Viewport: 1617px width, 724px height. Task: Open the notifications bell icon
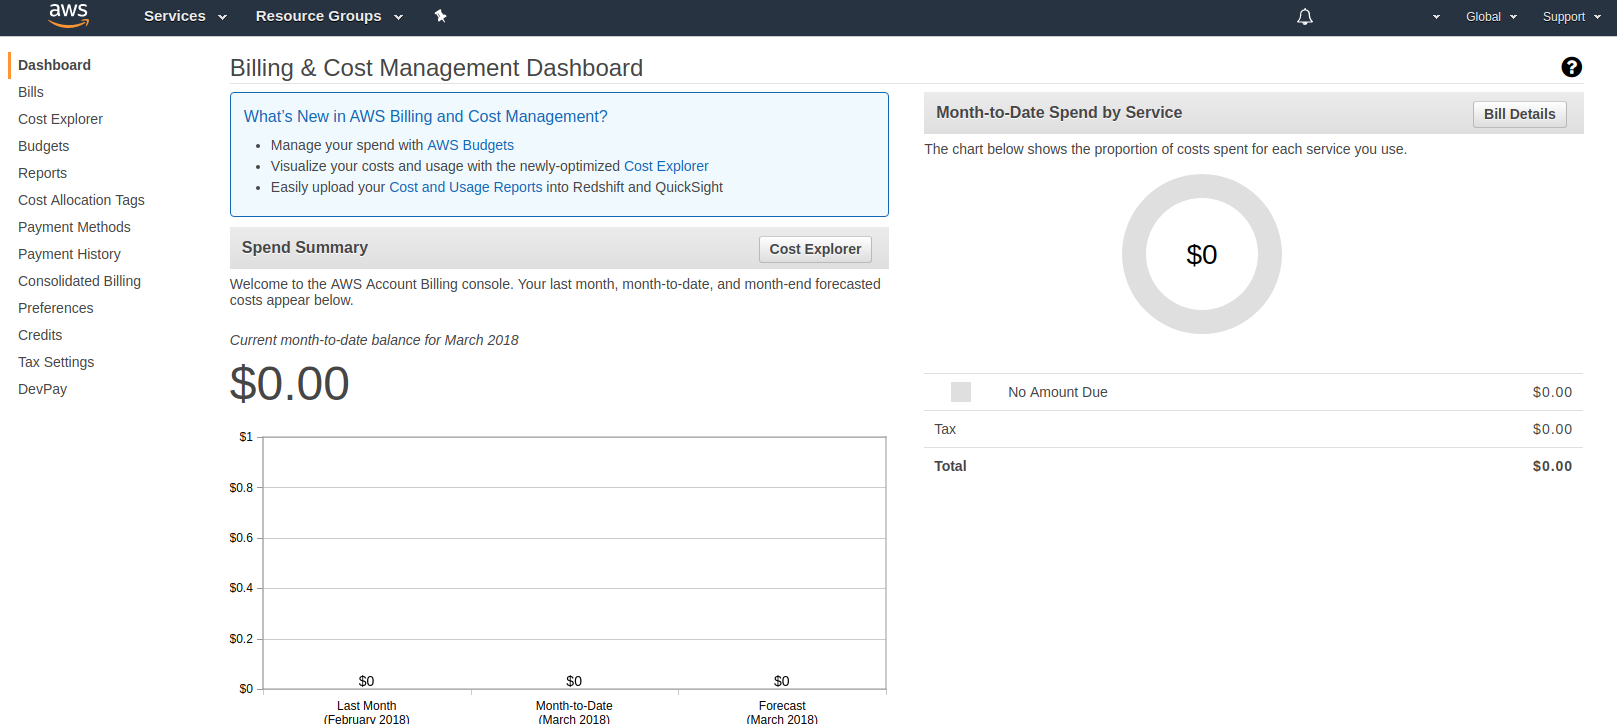click(1305, 17)
